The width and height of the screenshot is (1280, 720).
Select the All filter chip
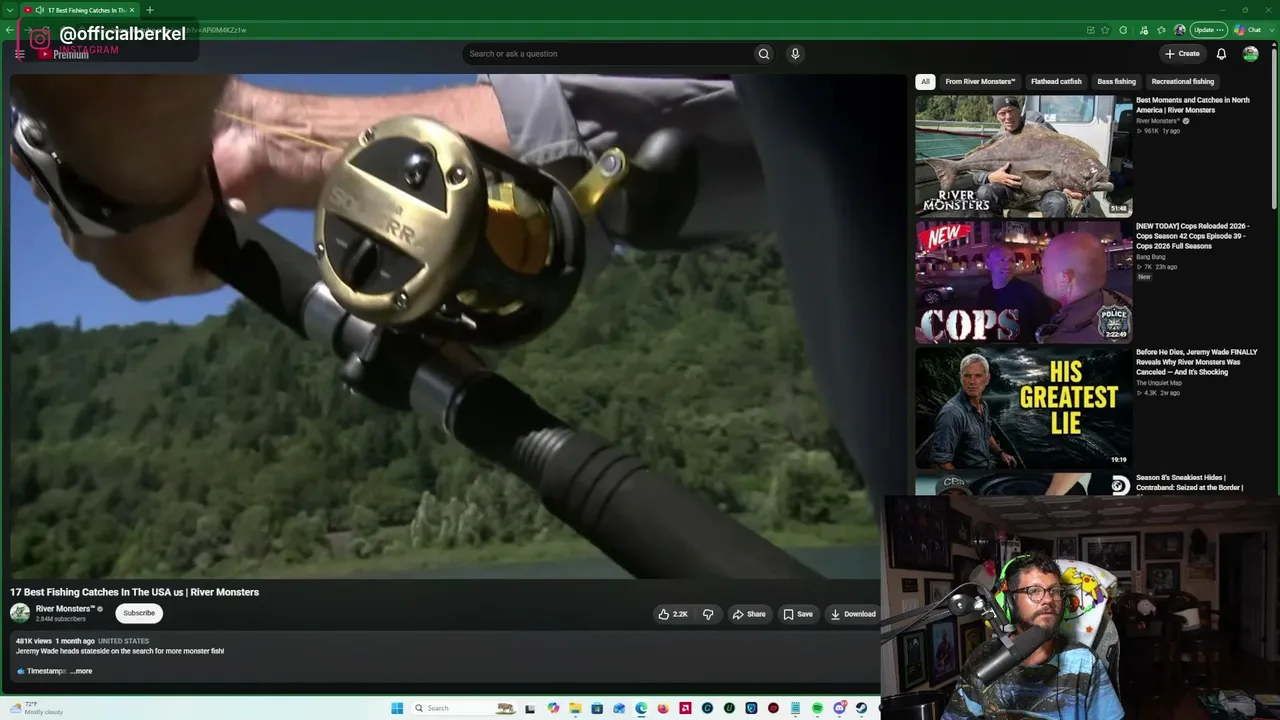[925, 82]
